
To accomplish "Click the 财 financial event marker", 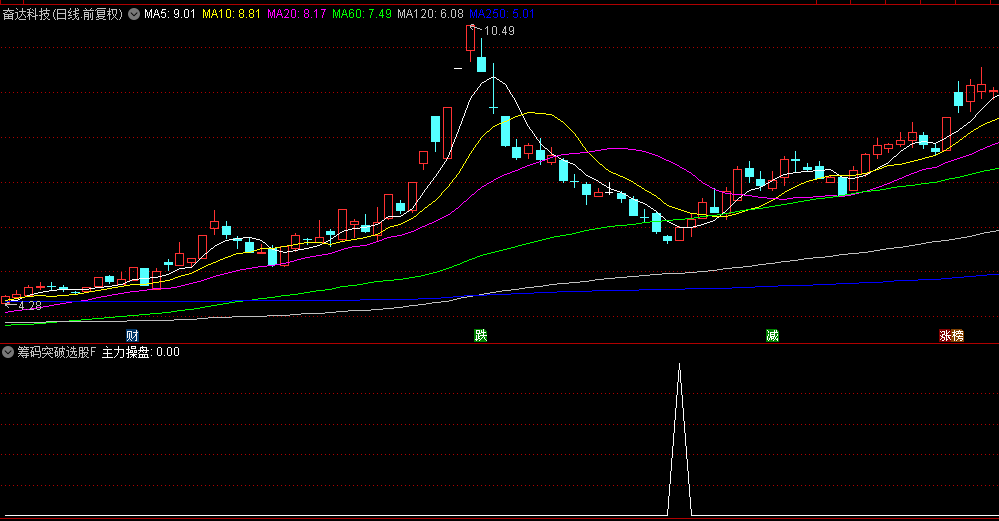I will coord(132,335).
